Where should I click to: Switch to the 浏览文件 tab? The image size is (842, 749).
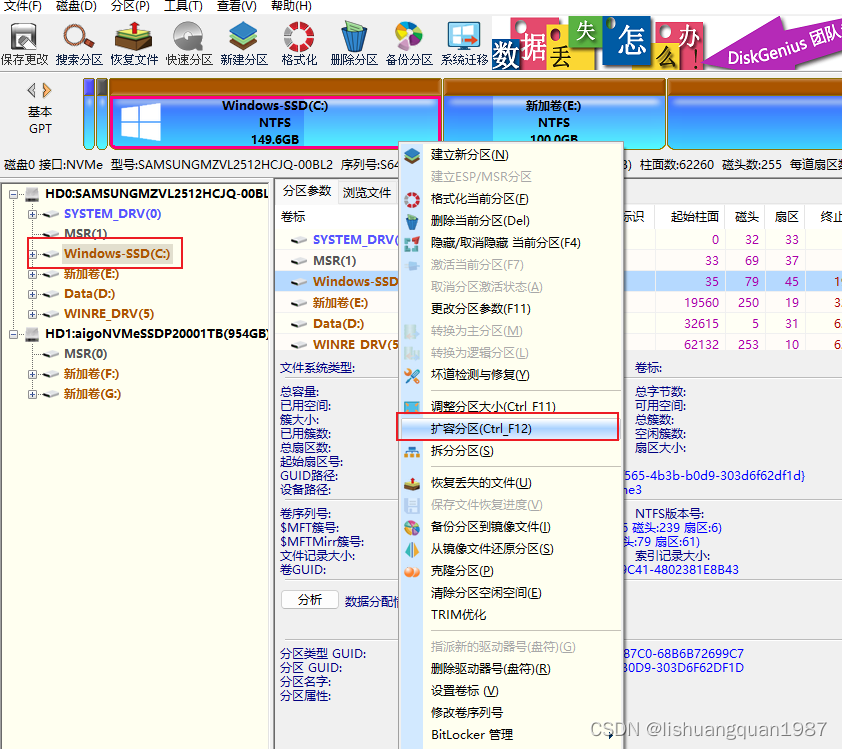point(367,193)
